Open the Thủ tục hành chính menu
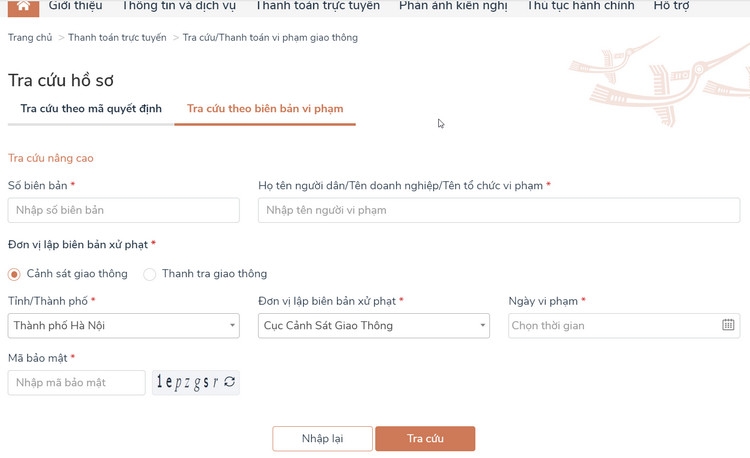750x458 pixels. (x=580, y=6)
